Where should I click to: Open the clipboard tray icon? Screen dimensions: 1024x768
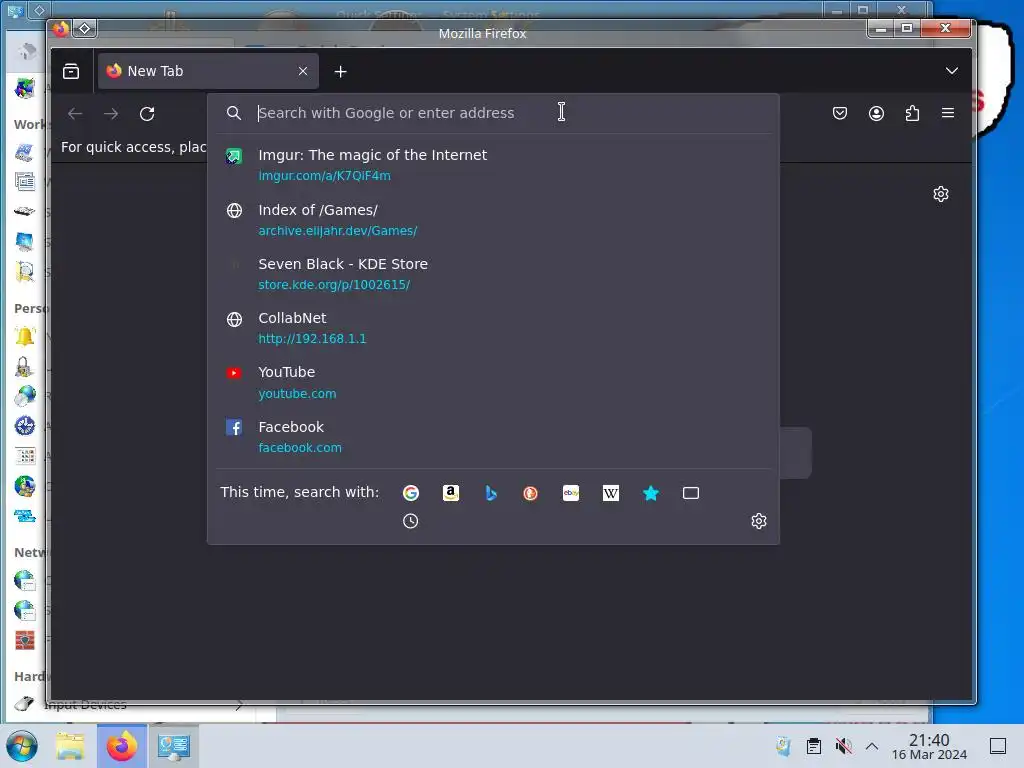point(814,746)
